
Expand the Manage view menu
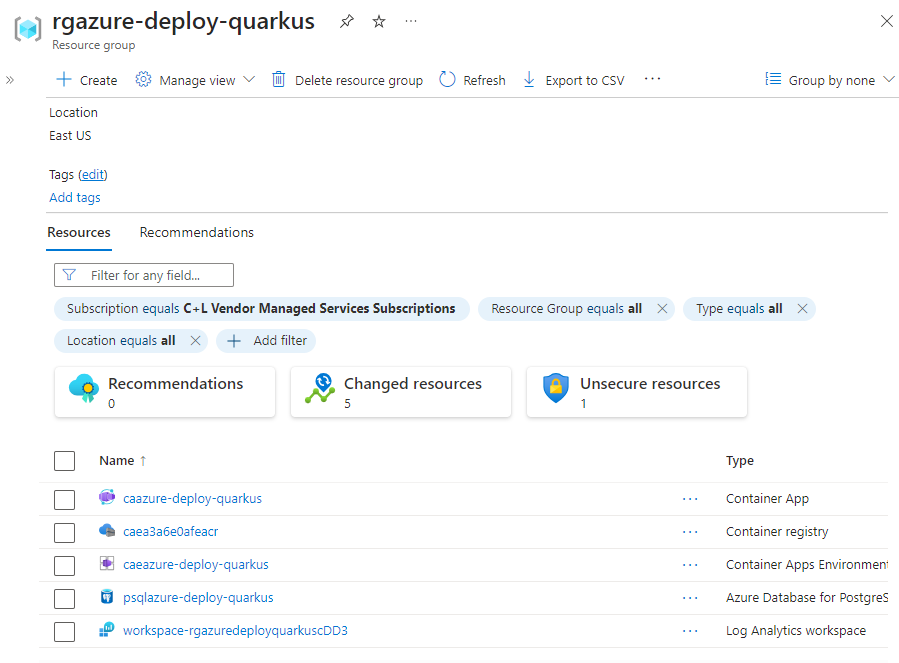pyautogui.click(x=195, y=80)
